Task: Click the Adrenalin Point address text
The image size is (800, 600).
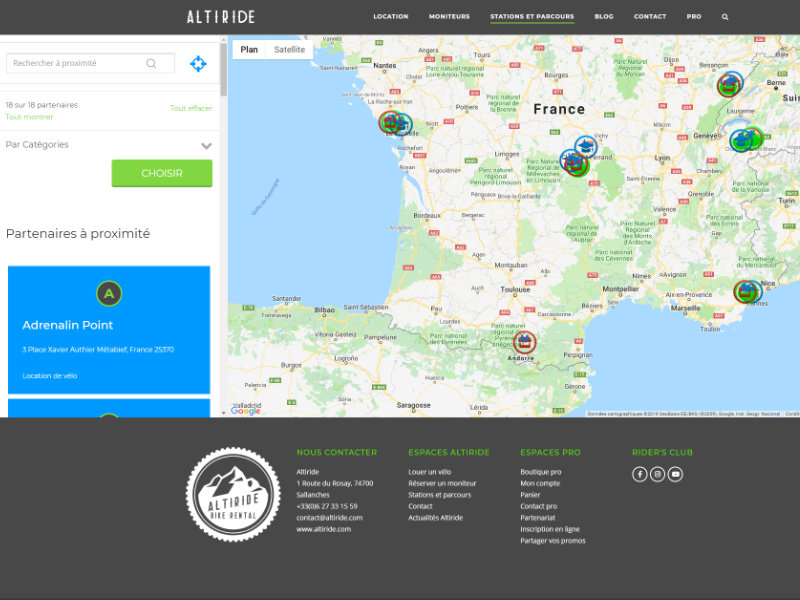Action: [98, 349]
